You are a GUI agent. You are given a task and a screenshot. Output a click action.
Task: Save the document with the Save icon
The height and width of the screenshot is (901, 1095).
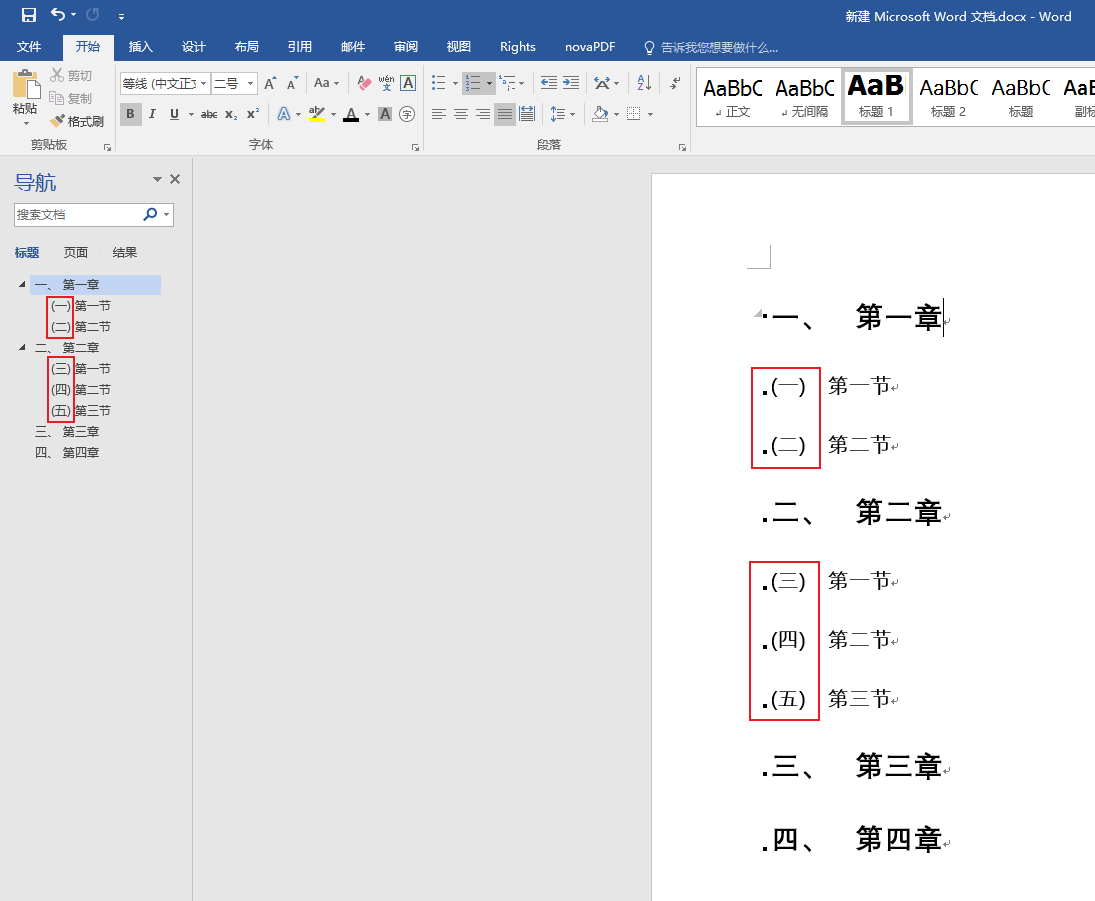coord(29,15)
